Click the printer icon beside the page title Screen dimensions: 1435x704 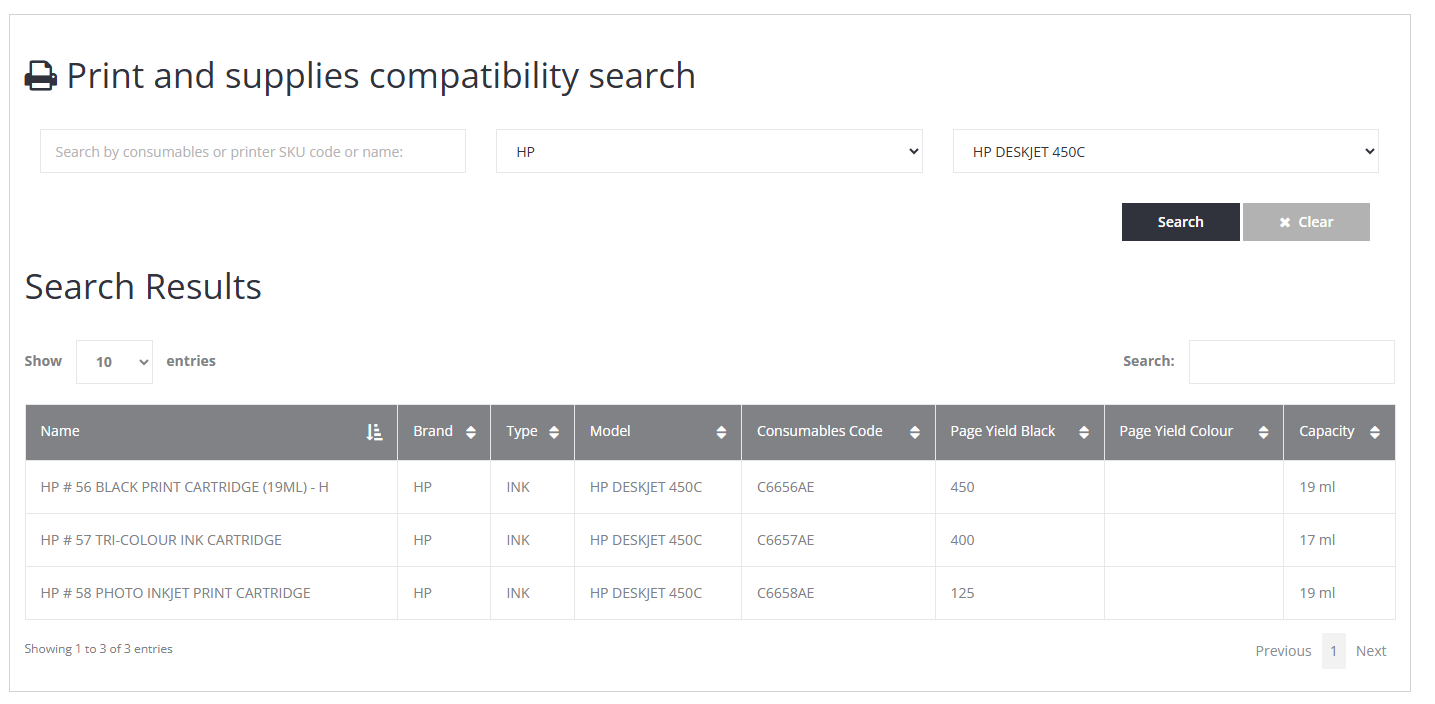(41, 76)
